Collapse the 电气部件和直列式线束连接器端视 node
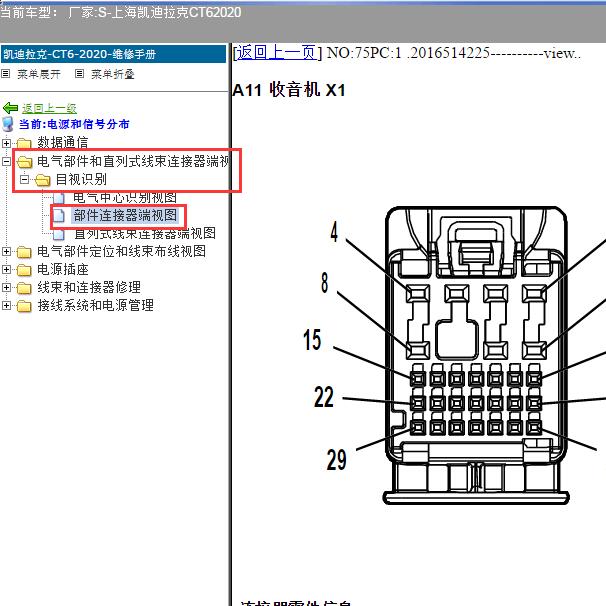Image resolution: width=606 pixels, height=606 pixels. pos(6,161)
